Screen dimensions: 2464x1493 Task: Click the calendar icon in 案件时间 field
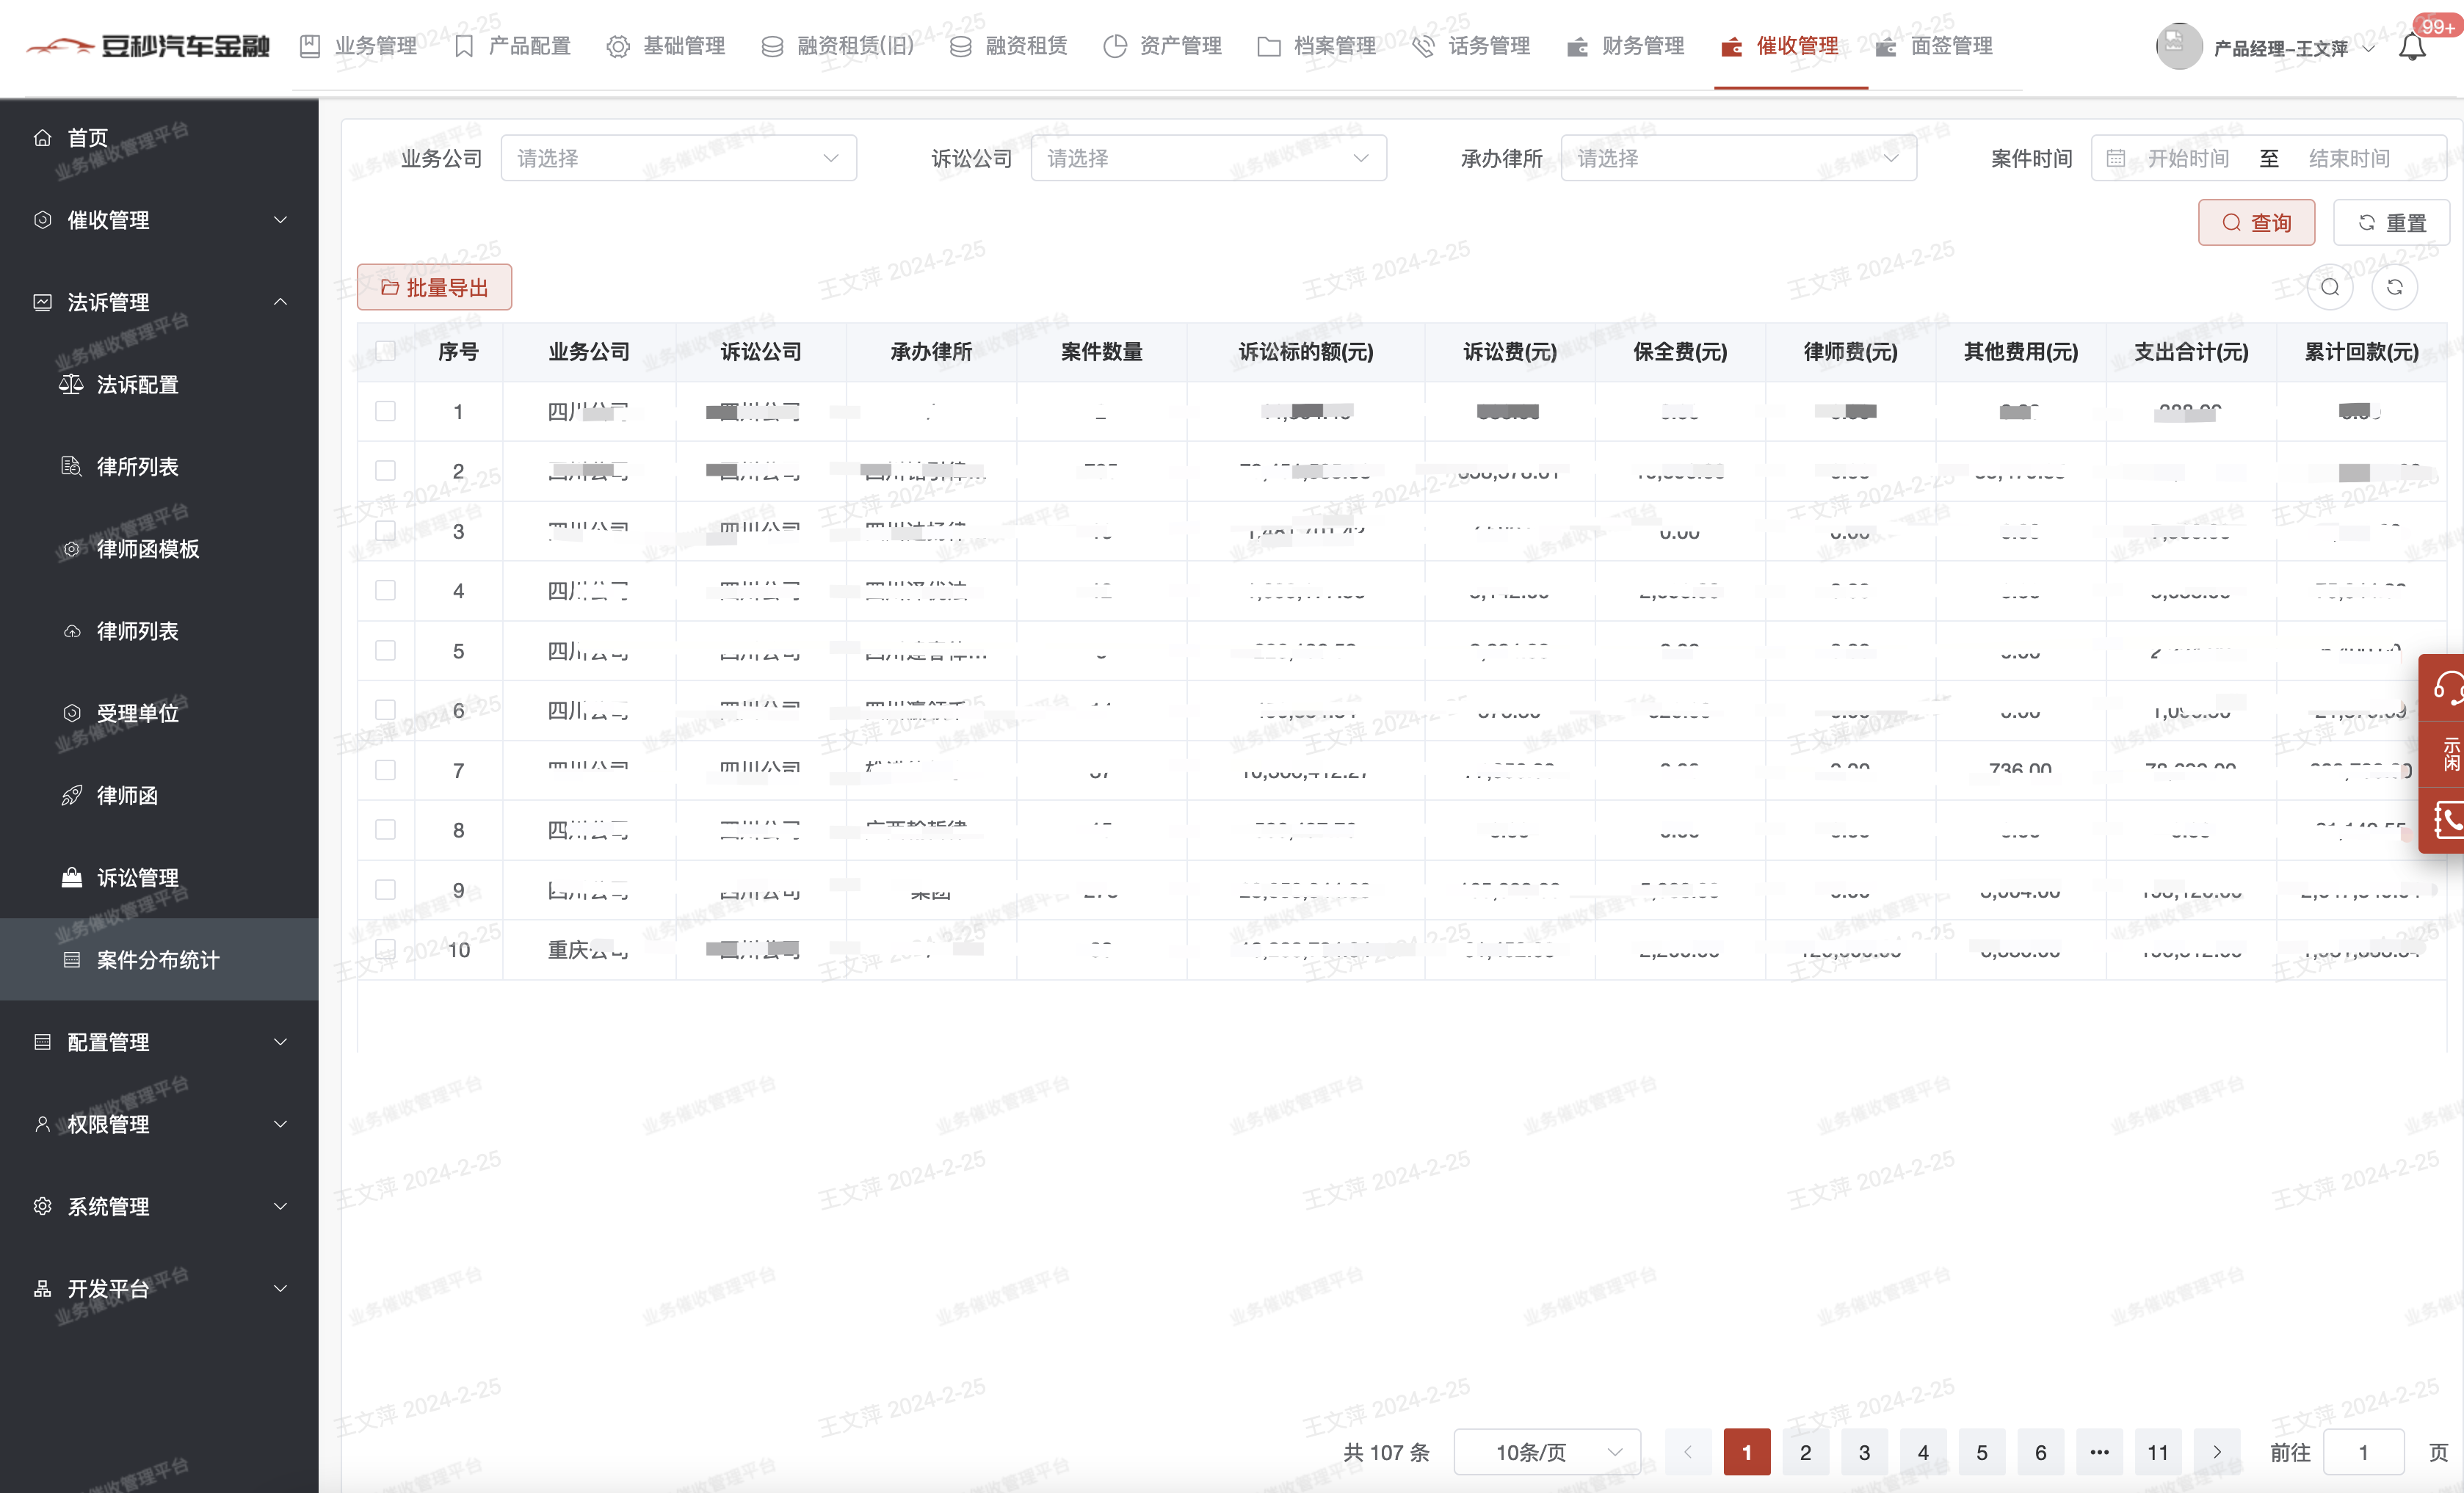[x=2116, y=159]
